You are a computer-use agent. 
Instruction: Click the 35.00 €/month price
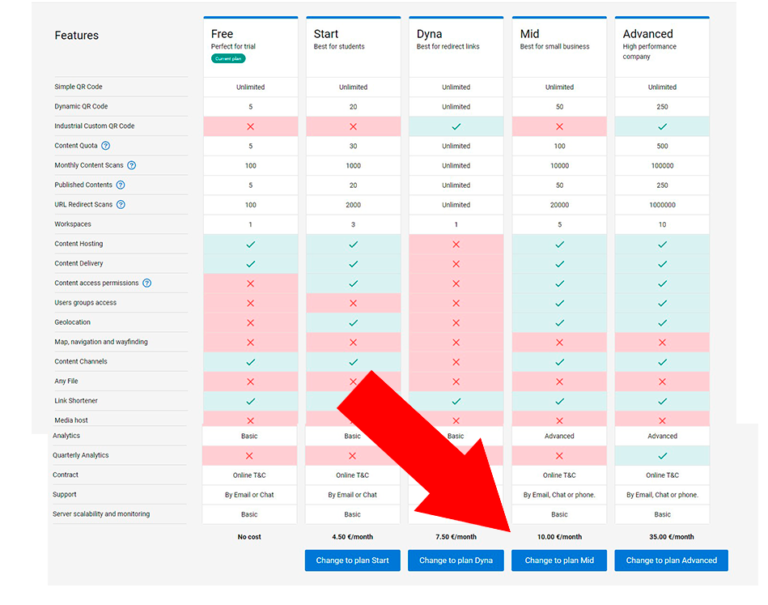672,537
